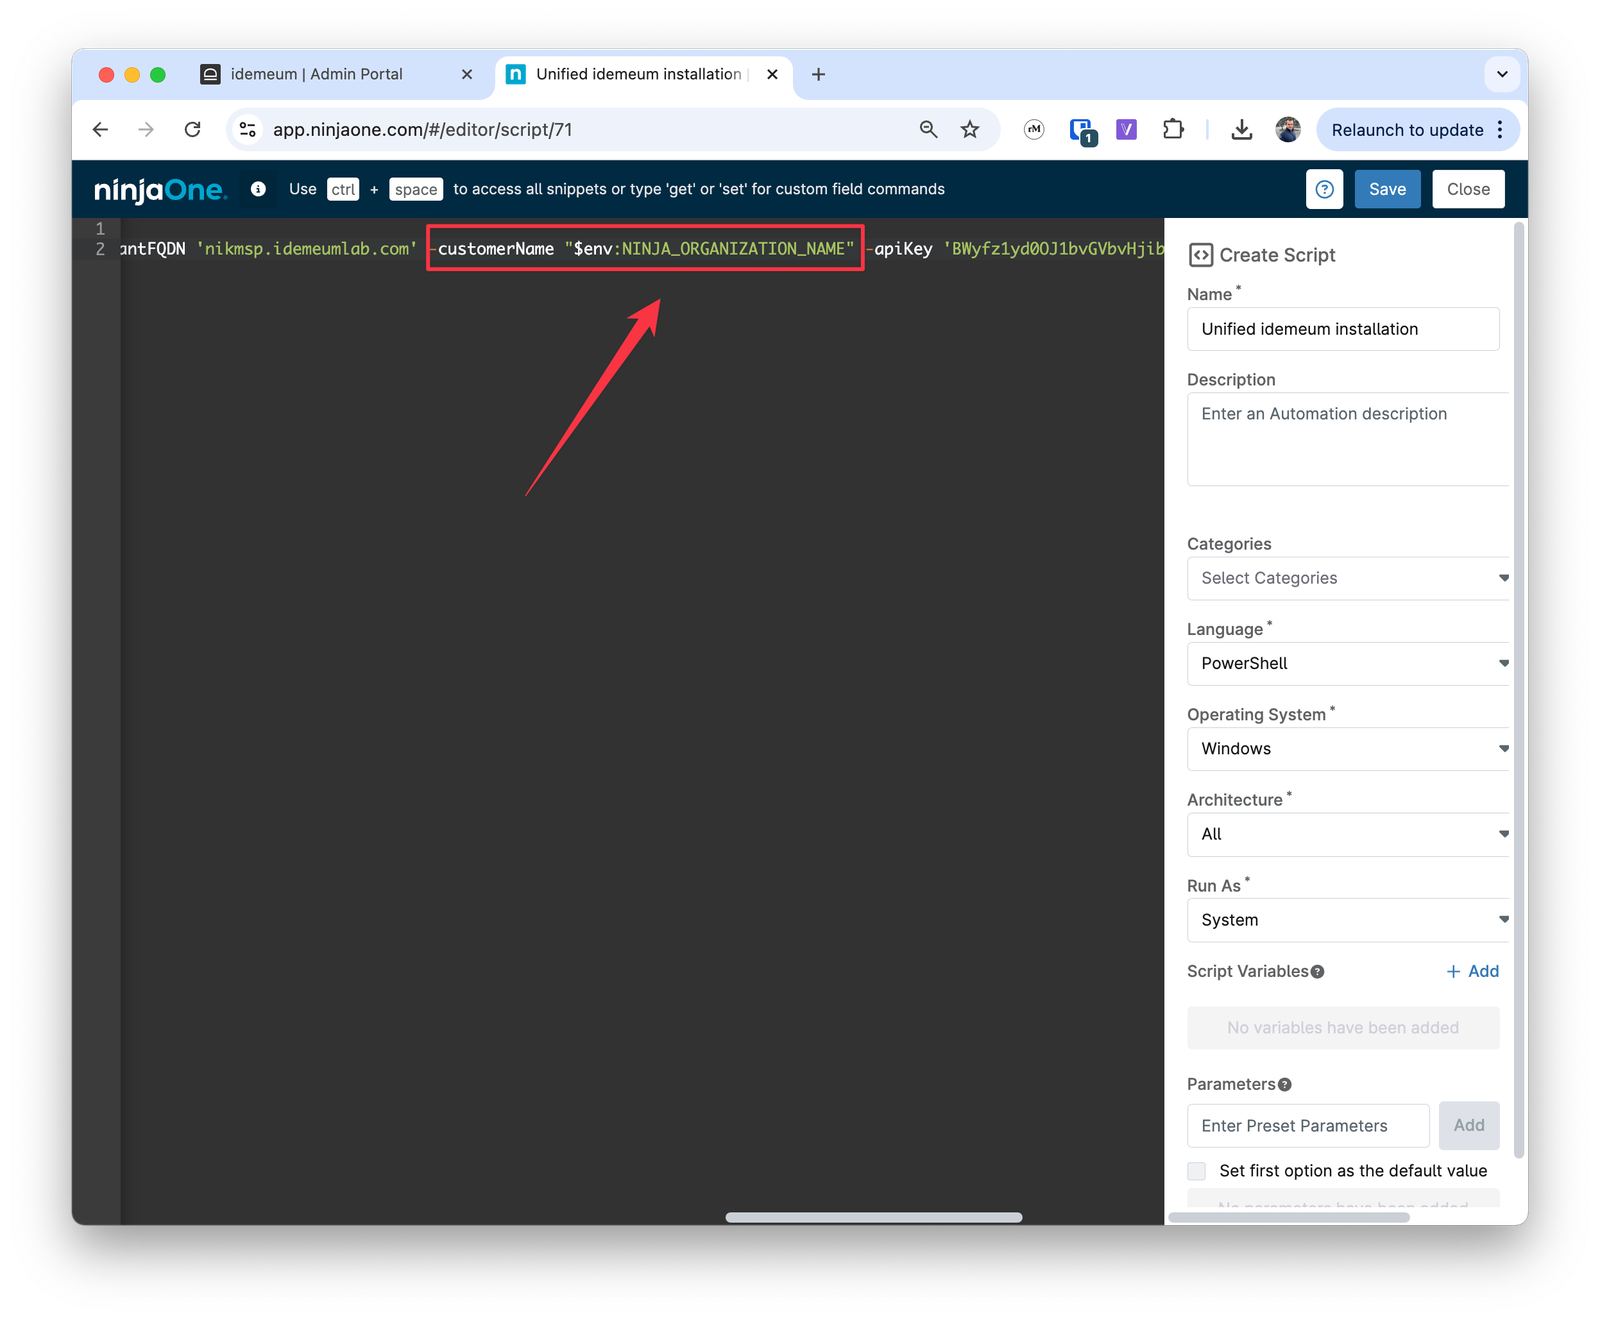Open the tab search dropdown arrow

1502,74
